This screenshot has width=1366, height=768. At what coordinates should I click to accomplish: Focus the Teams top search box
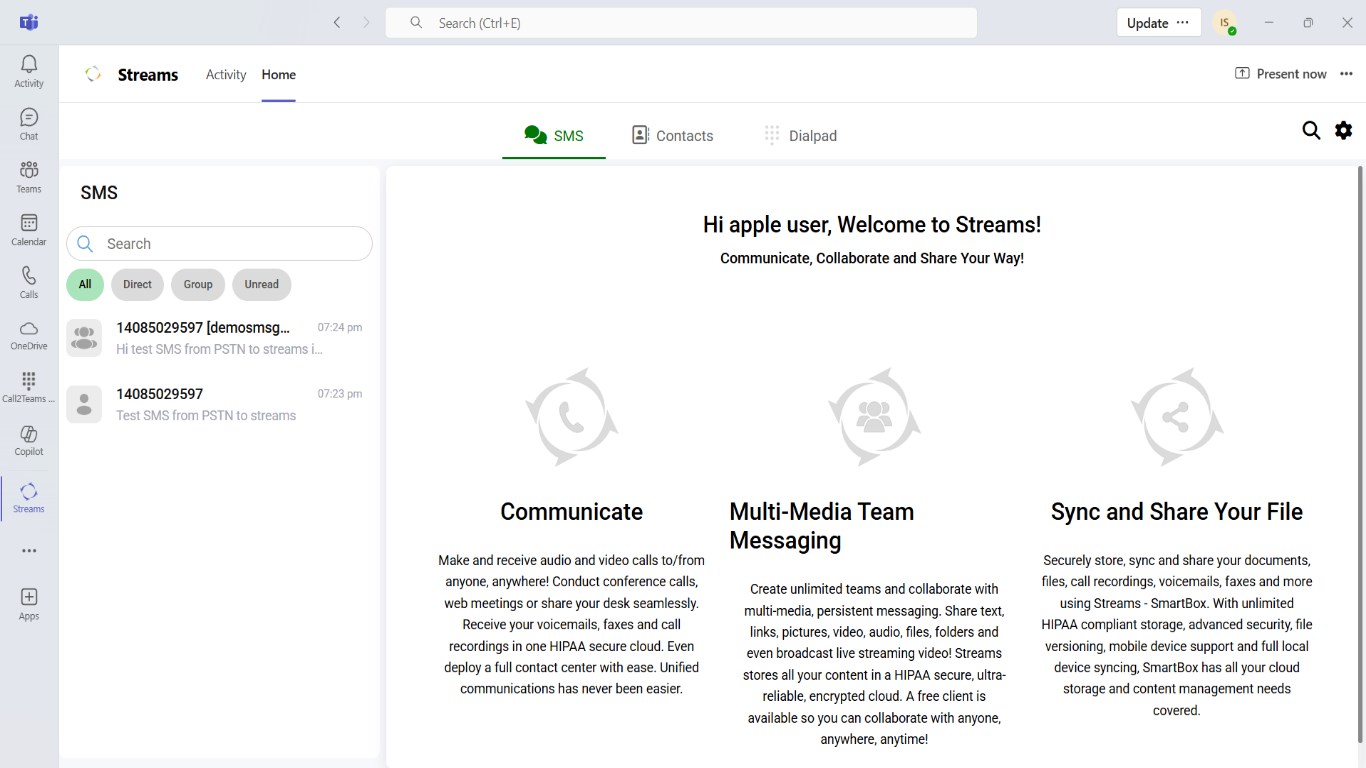[681, 23]
